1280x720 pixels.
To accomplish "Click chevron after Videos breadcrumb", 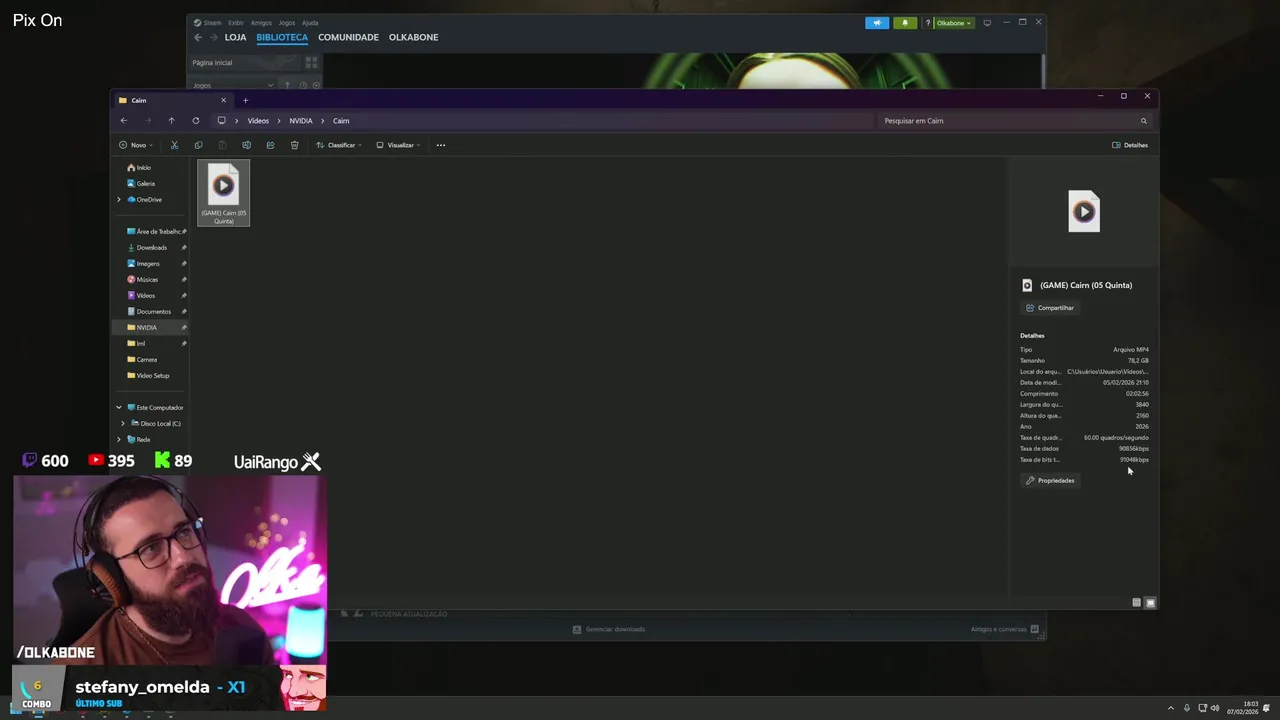I will pos(279,121).
